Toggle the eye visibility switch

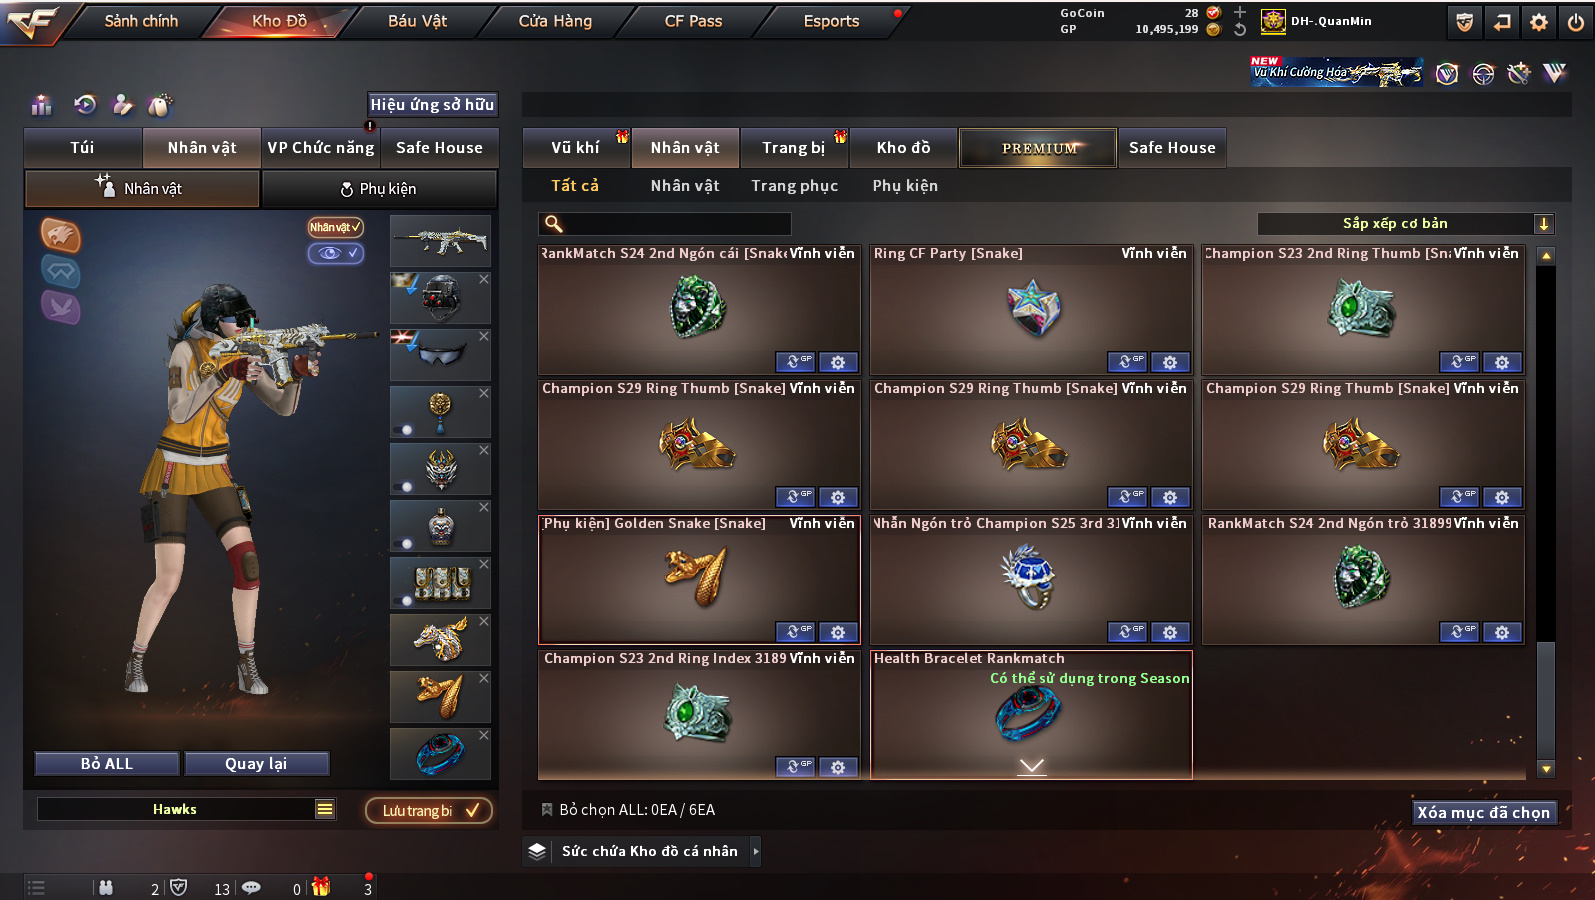(335, 253)
